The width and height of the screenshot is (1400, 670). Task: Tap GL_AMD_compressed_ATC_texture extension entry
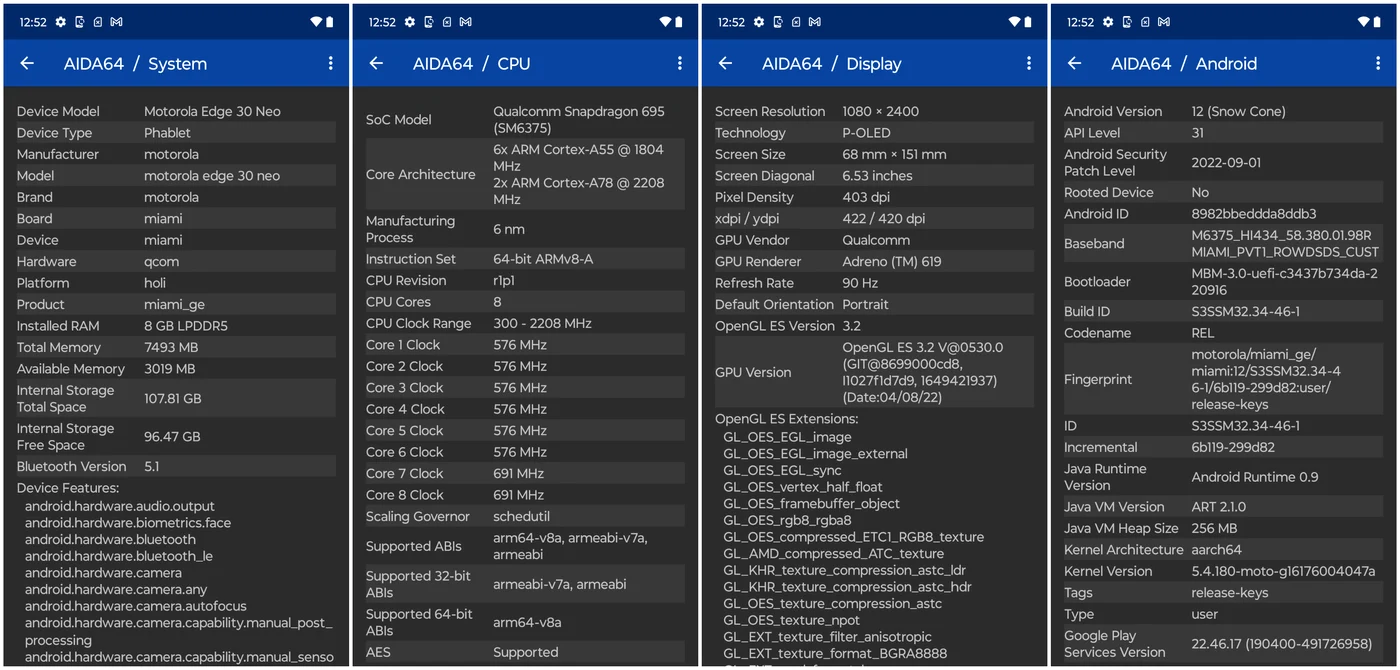point(834,553)
